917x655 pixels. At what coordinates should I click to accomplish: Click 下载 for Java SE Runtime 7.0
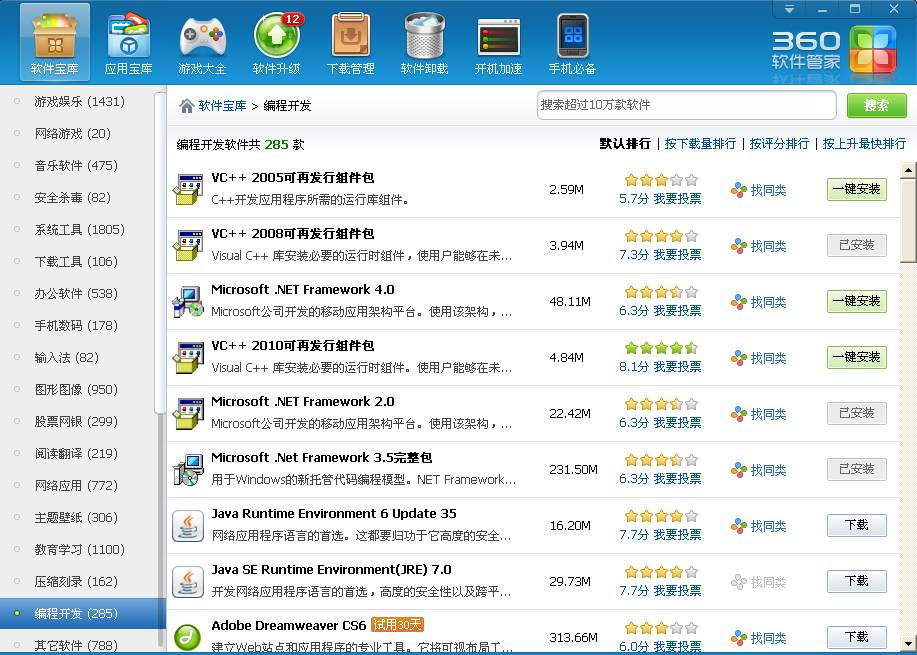[x=857, y=581]
